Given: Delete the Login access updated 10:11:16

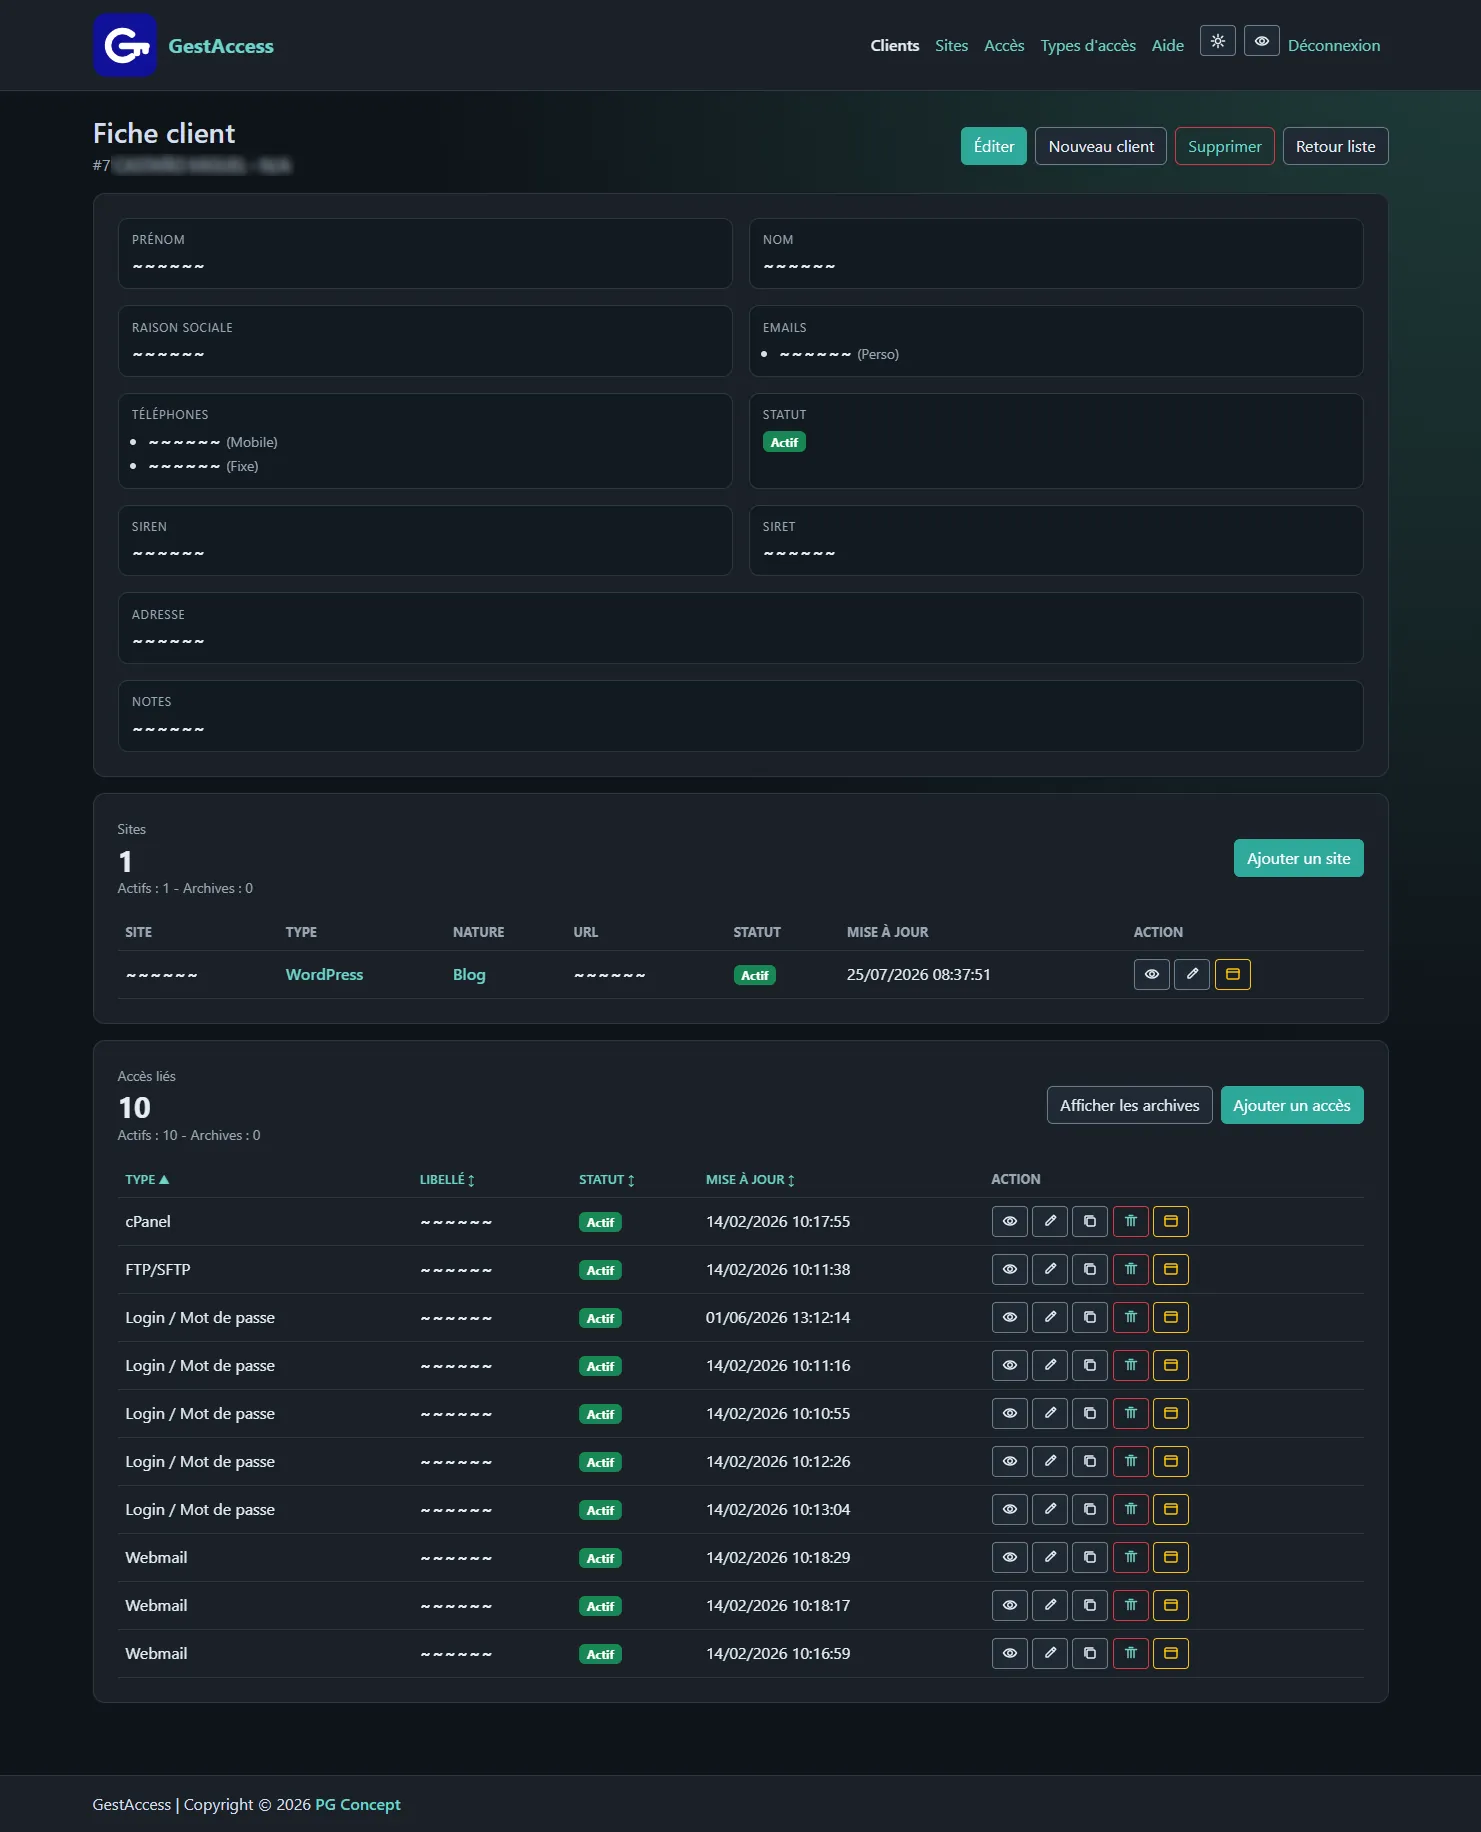Looking at the screenshot, I should (x=1130, y=1365).
